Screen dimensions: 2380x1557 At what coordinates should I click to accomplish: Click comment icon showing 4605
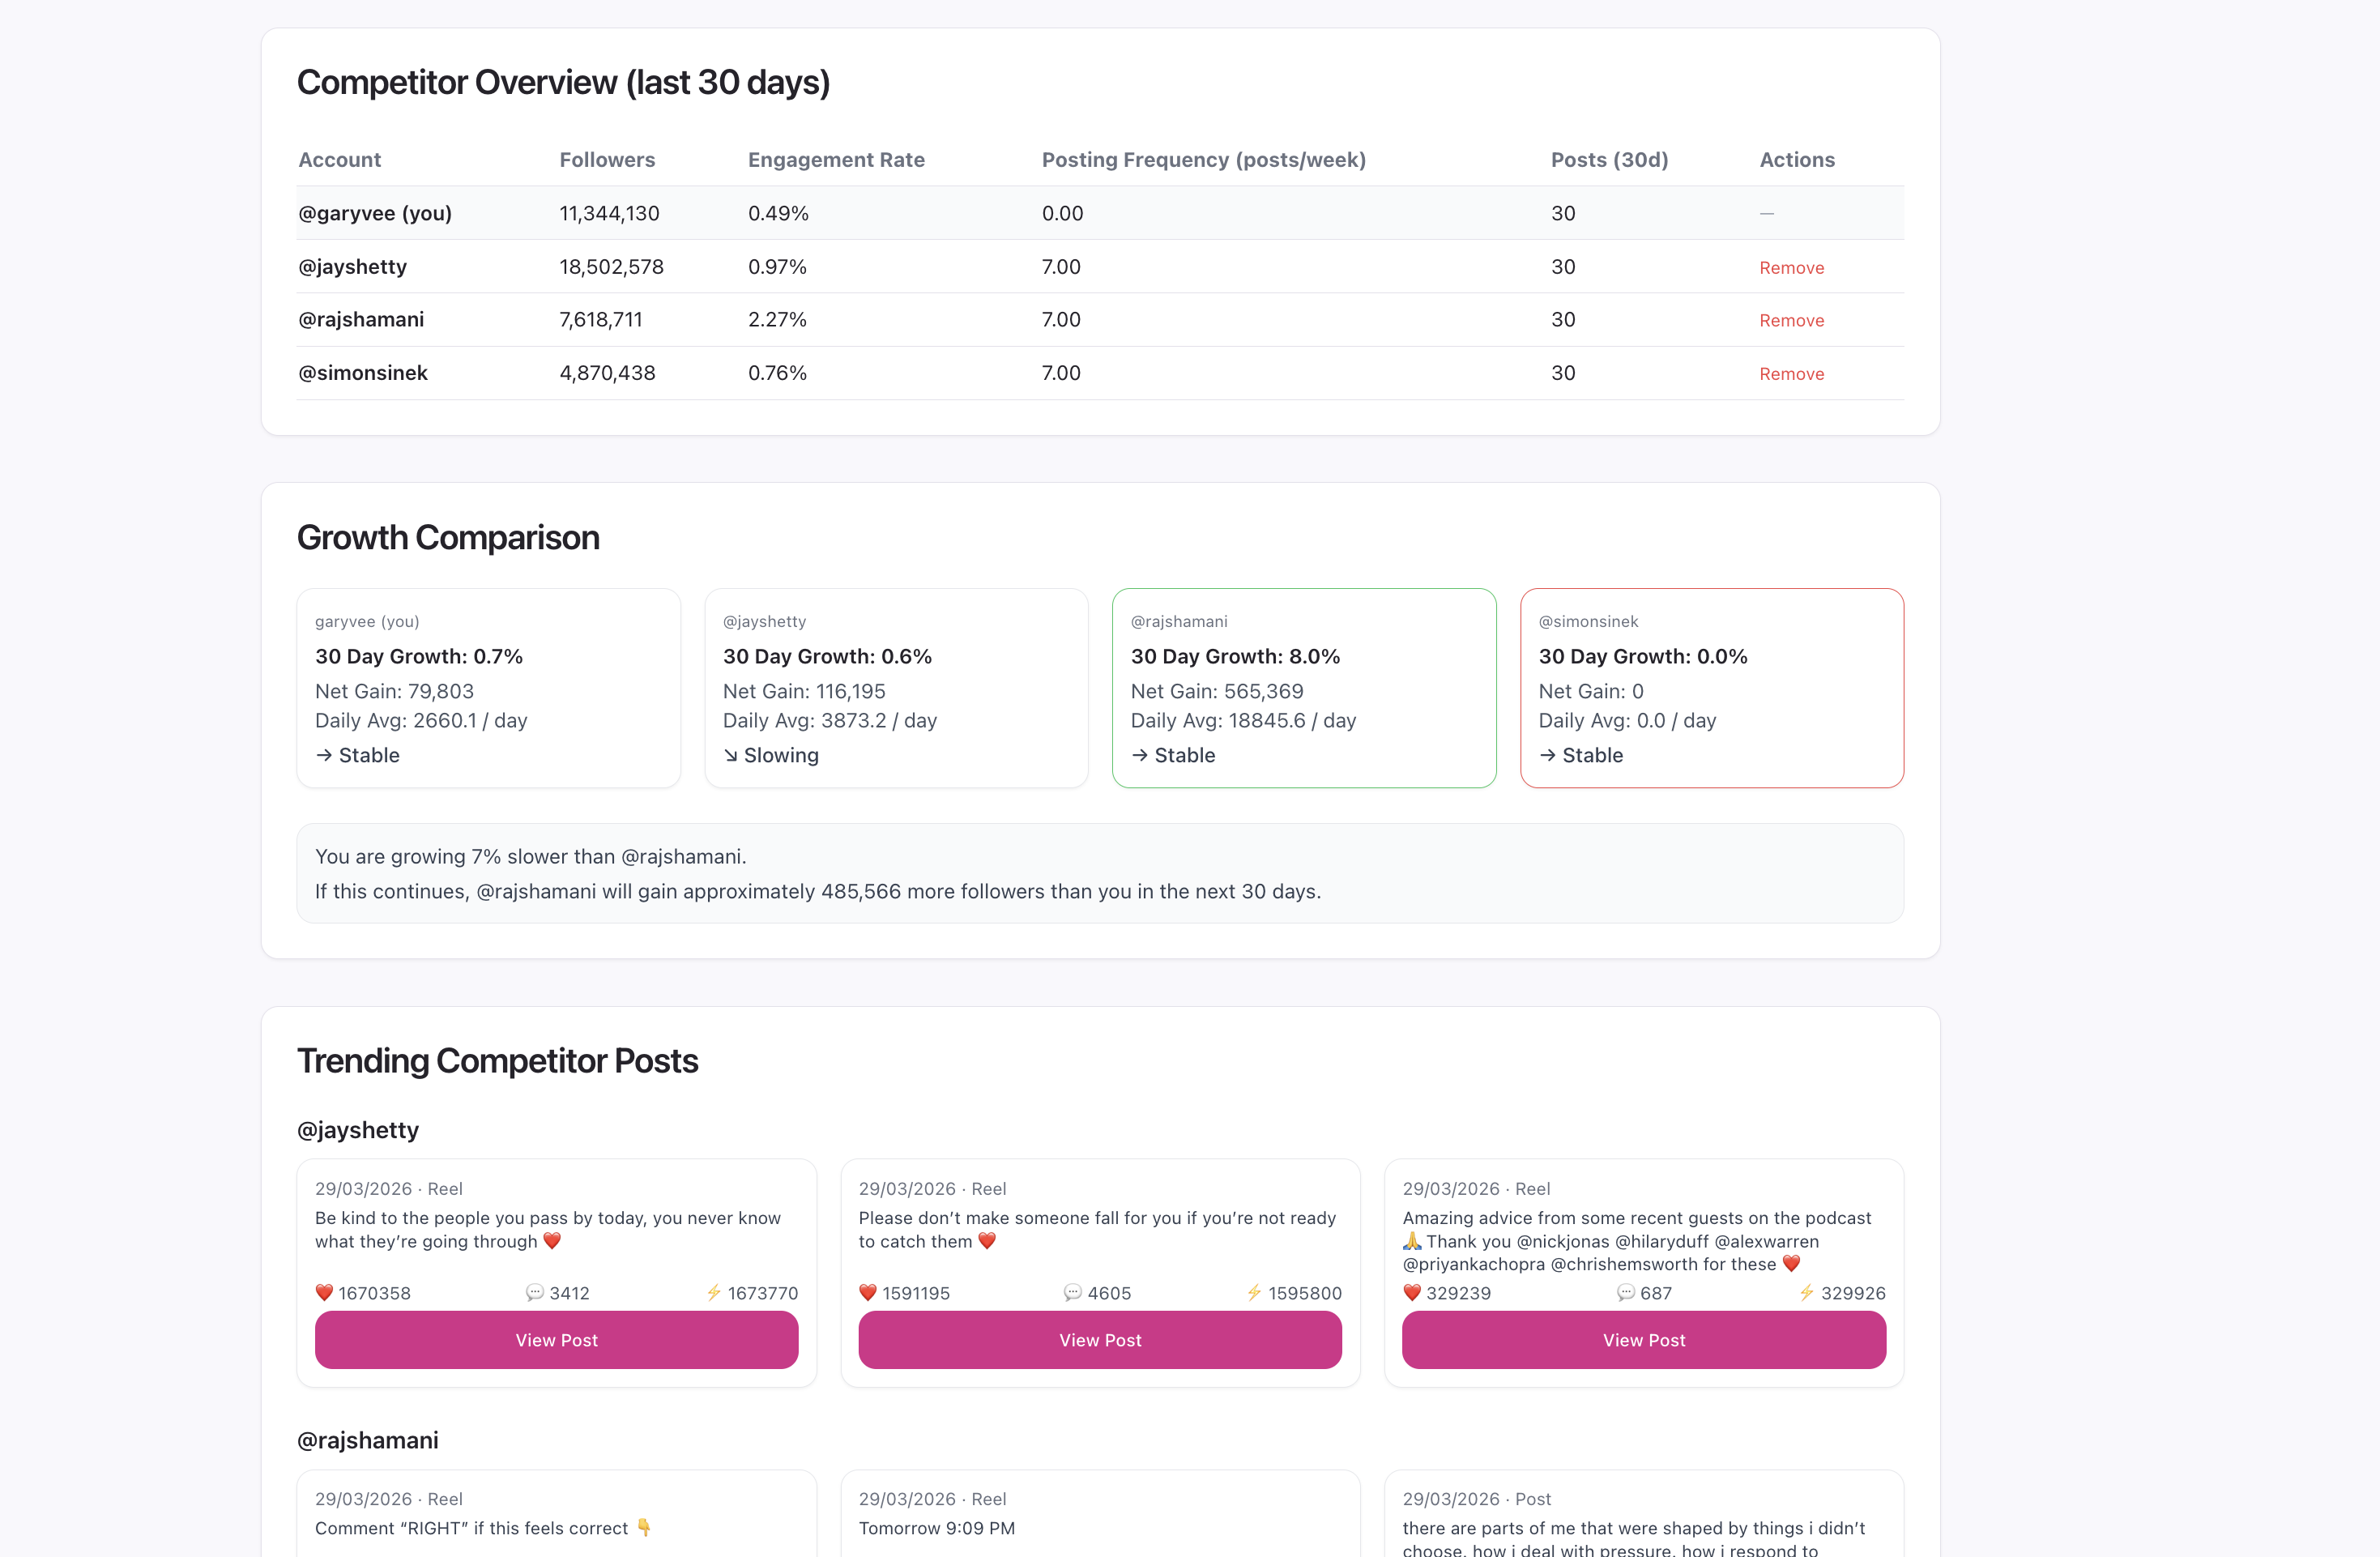(x=1072, y=1292)
